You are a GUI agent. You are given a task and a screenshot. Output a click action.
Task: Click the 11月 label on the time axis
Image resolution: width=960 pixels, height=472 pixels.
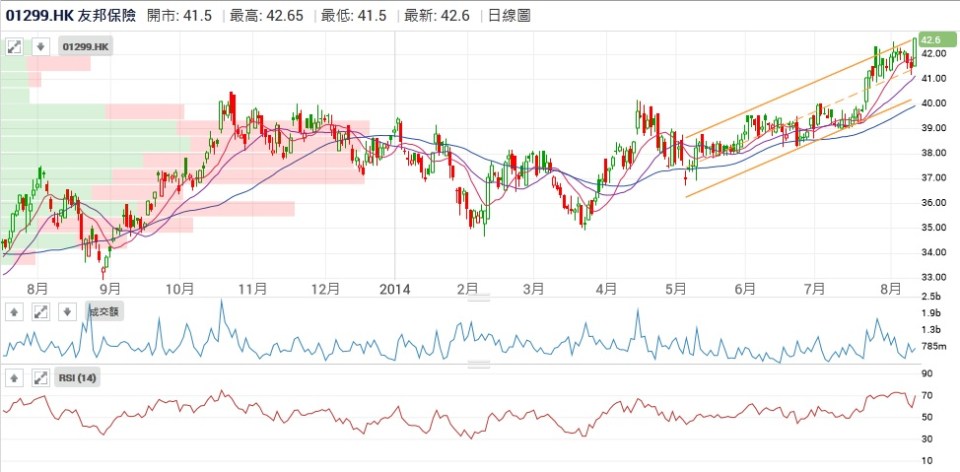tap(252, 288)
